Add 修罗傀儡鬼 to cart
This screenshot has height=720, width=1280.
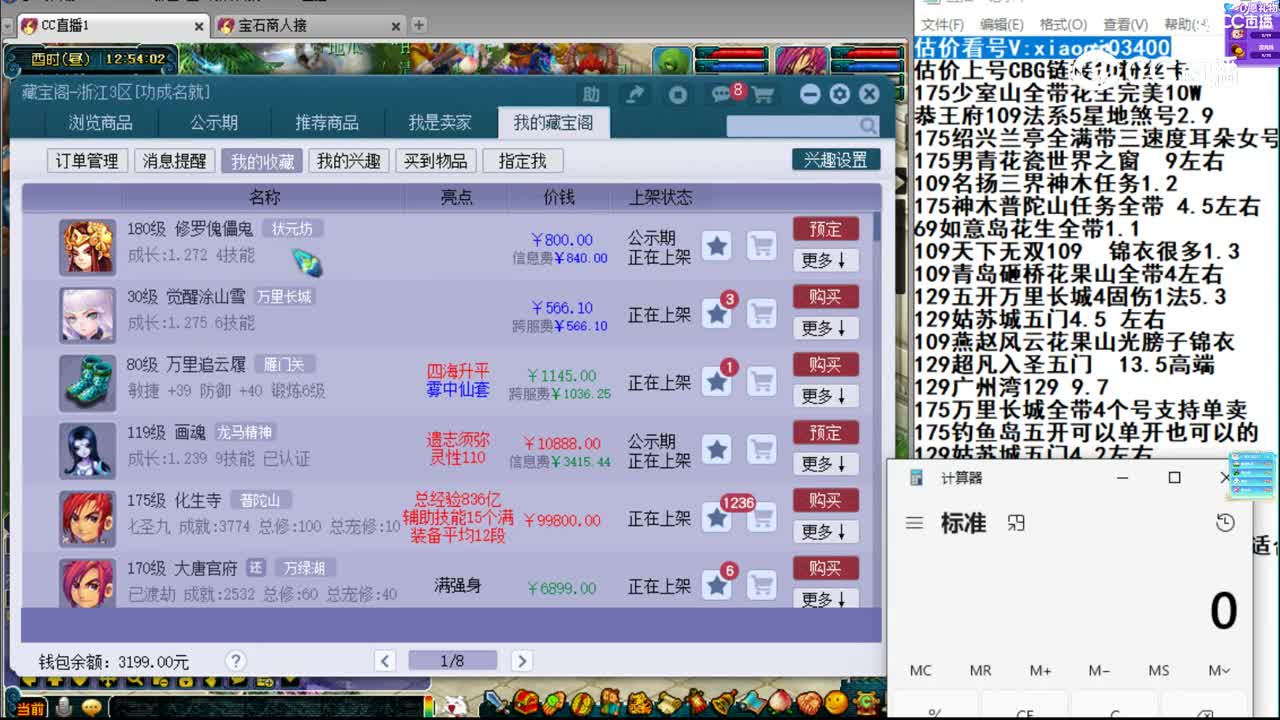(x=762, y=245)
